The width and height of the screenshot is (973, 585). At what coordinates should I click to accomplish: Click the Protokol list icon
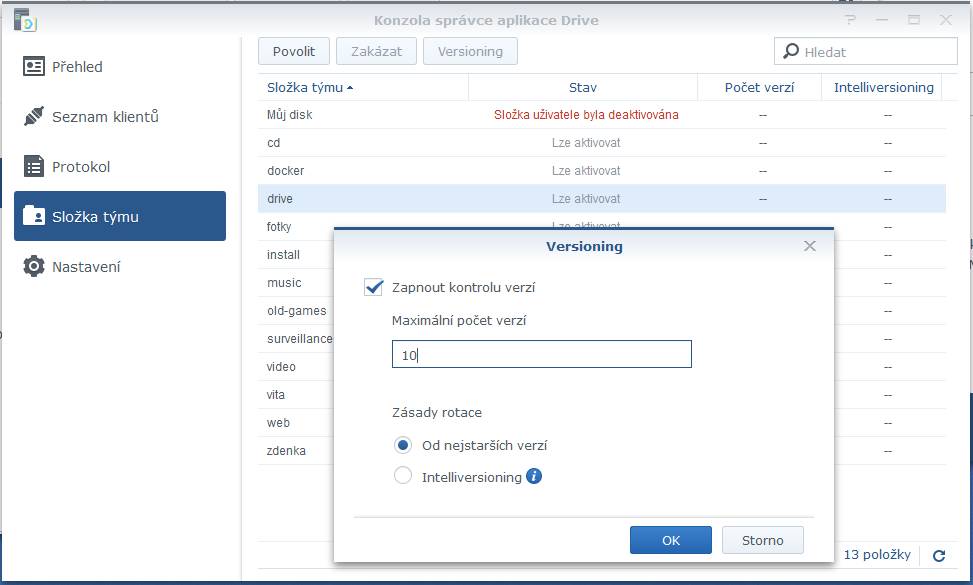(34, 167)
